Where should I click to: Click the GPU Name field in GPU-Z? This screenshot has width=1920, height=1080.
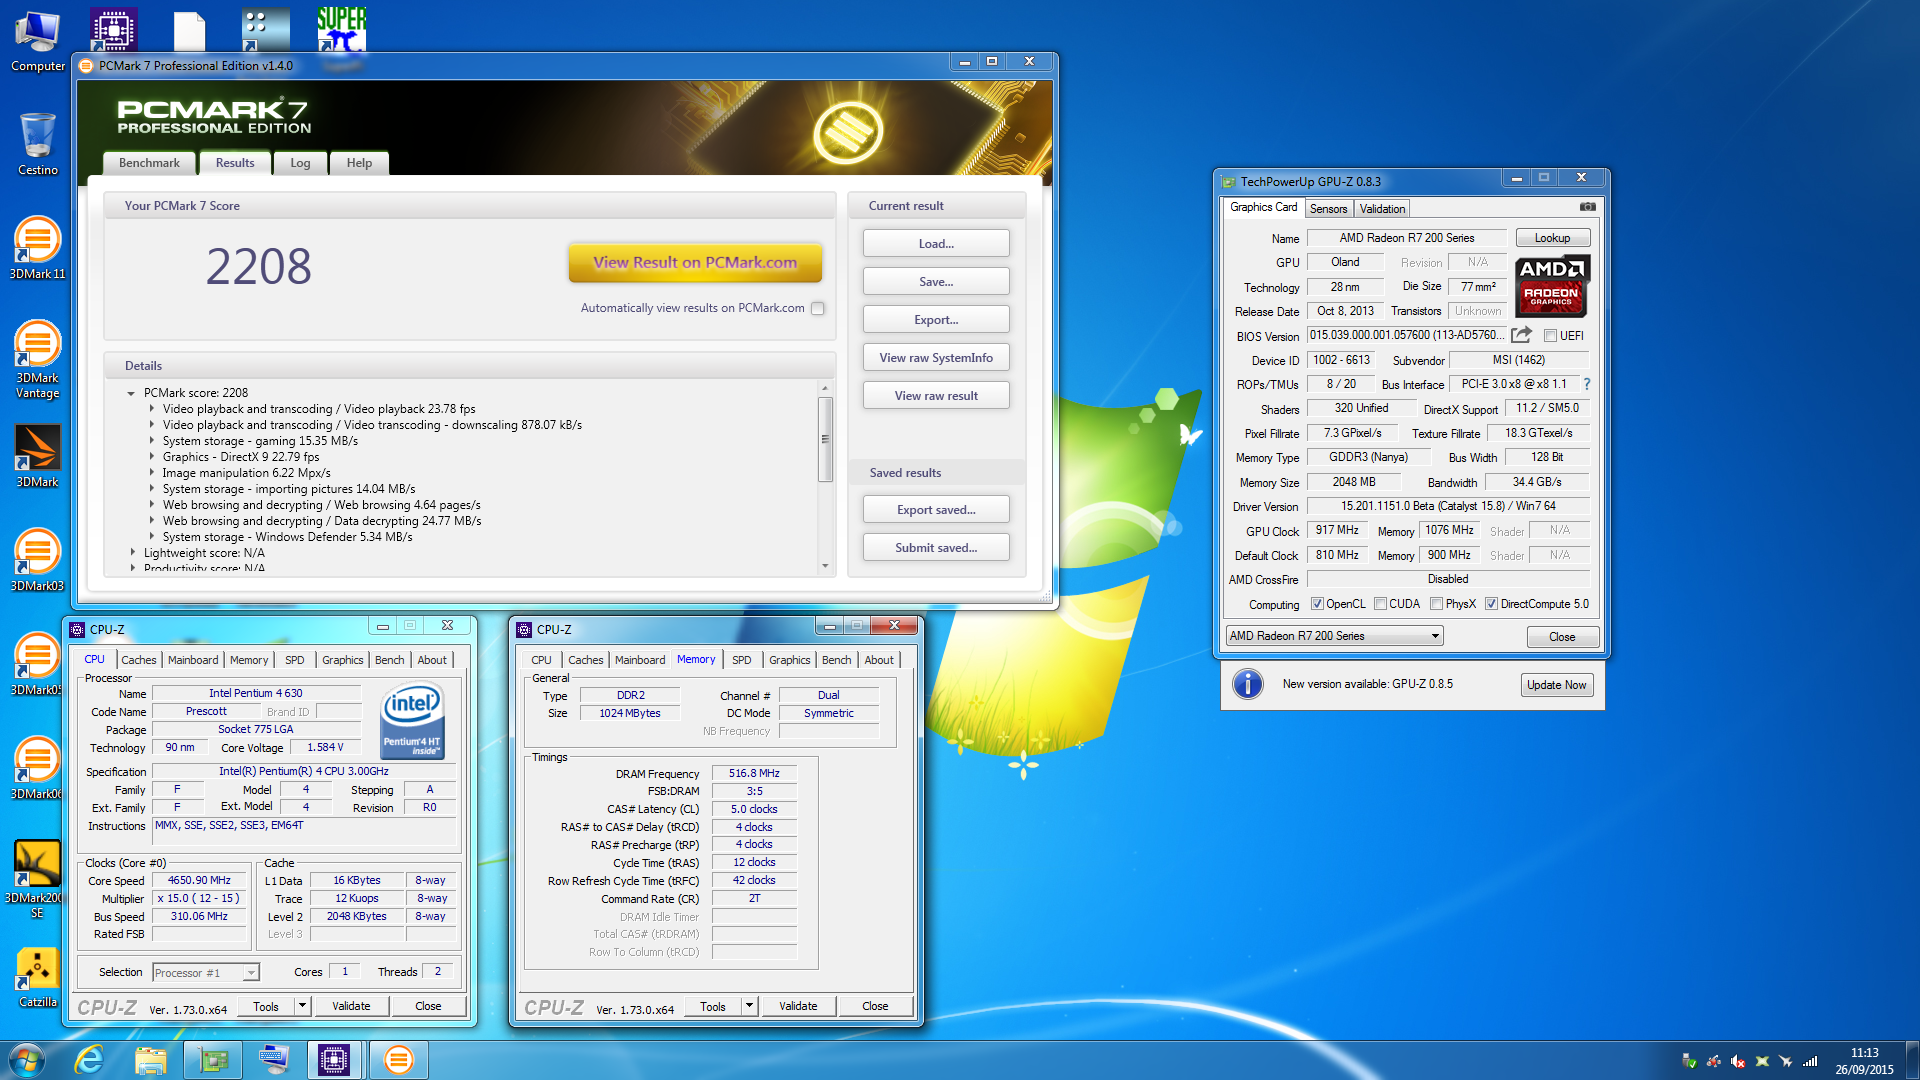coord(1406,238)
